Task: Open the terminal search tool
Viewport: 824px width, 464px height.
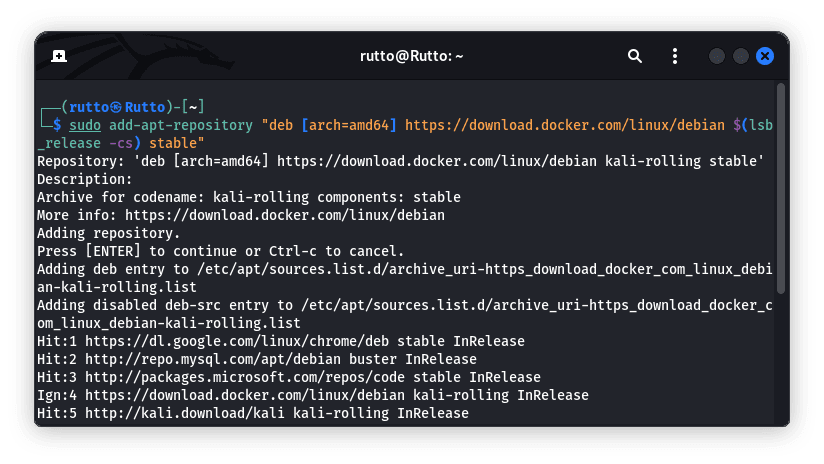Action: (635, 56)
